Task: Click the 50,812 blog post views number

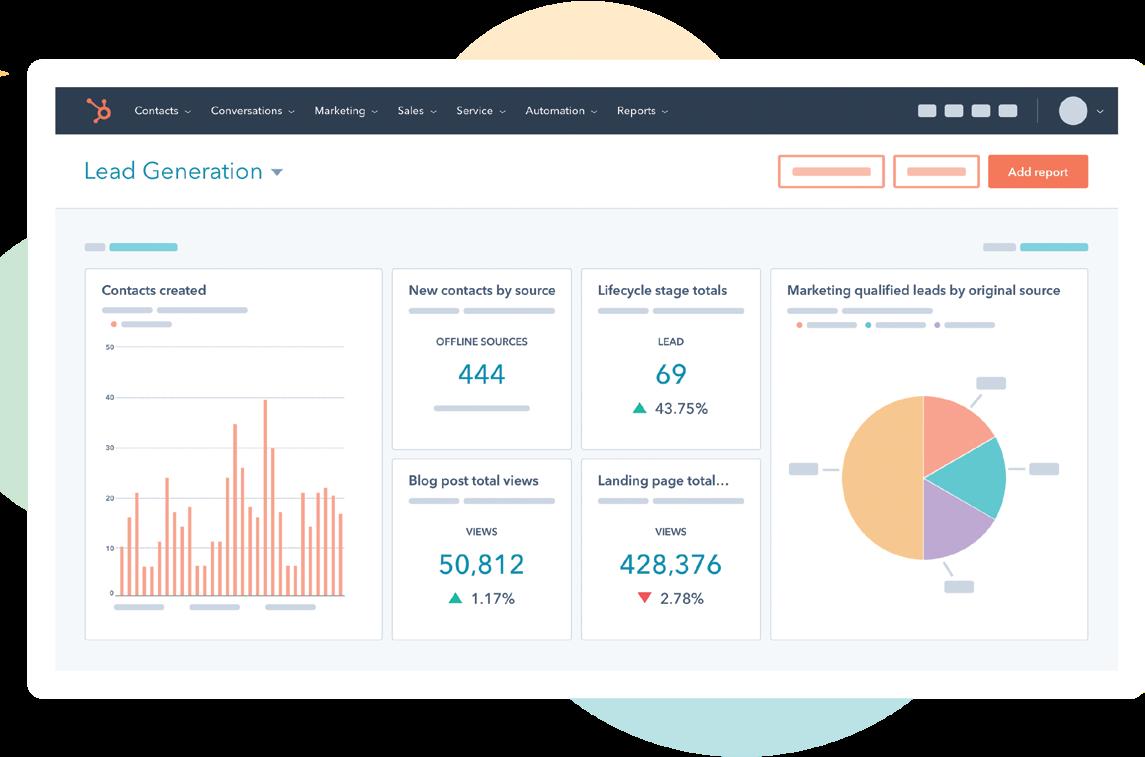Action: (481, 564)
